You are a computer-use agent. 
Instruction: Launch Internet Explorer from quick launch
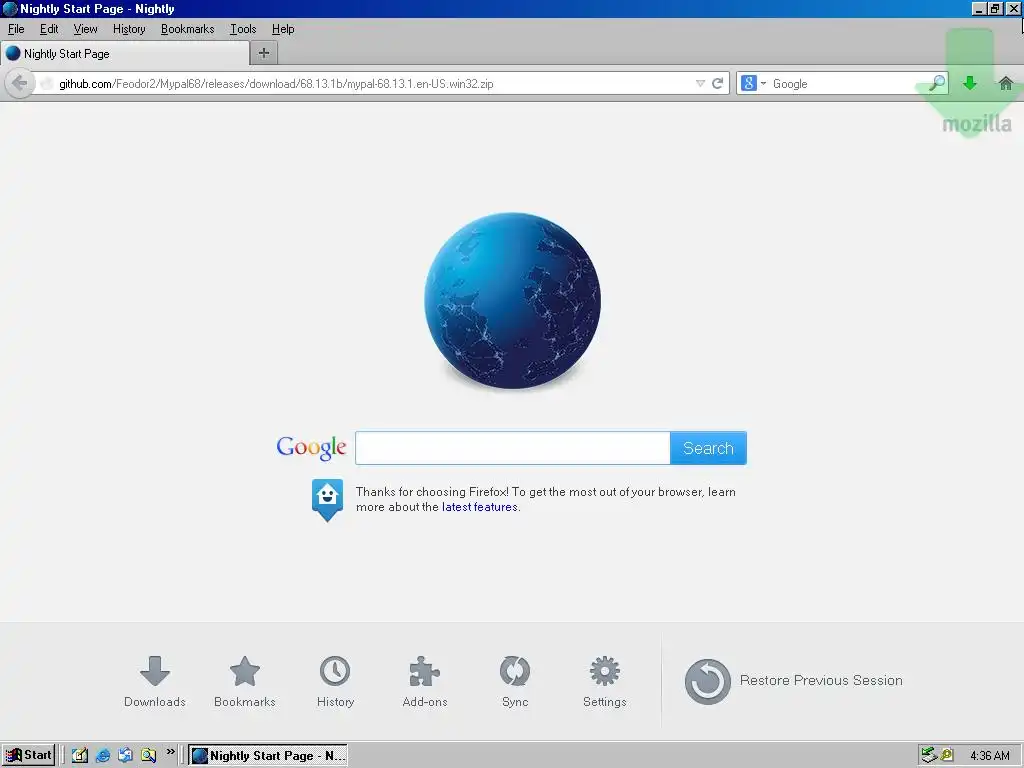point(103,755)
